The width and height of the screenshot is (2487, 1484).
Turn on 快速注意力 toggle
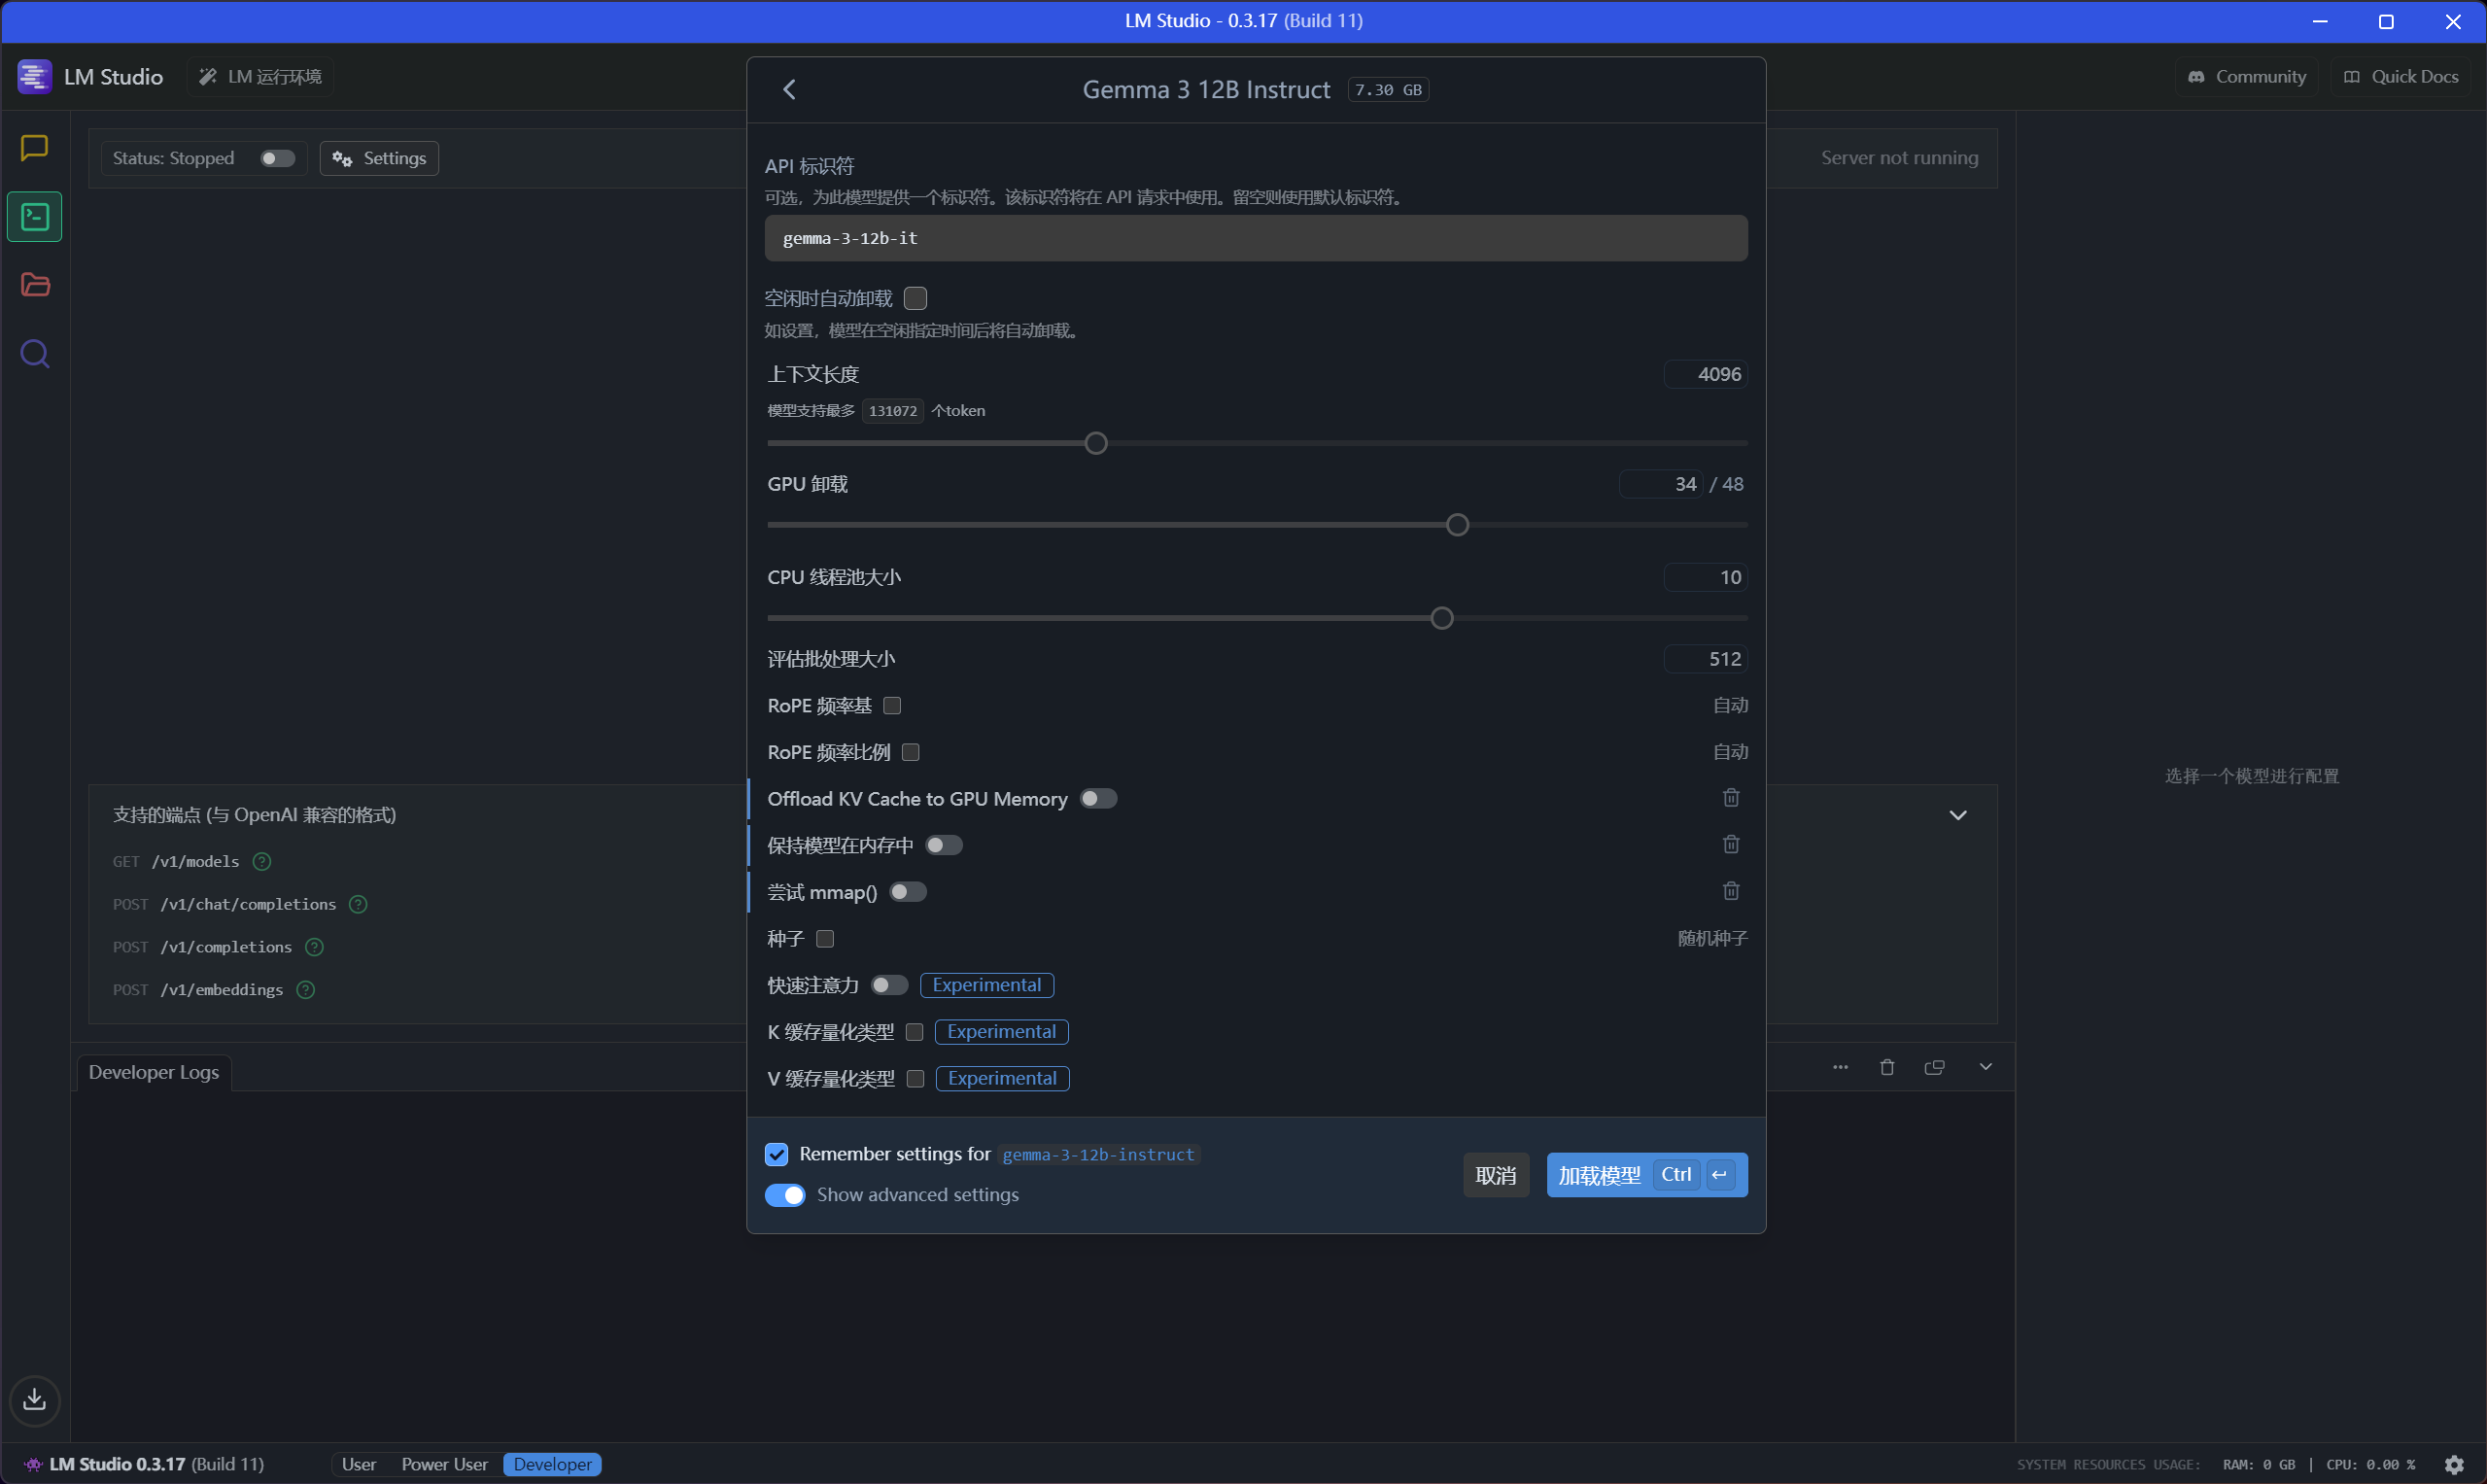(889, 985)
